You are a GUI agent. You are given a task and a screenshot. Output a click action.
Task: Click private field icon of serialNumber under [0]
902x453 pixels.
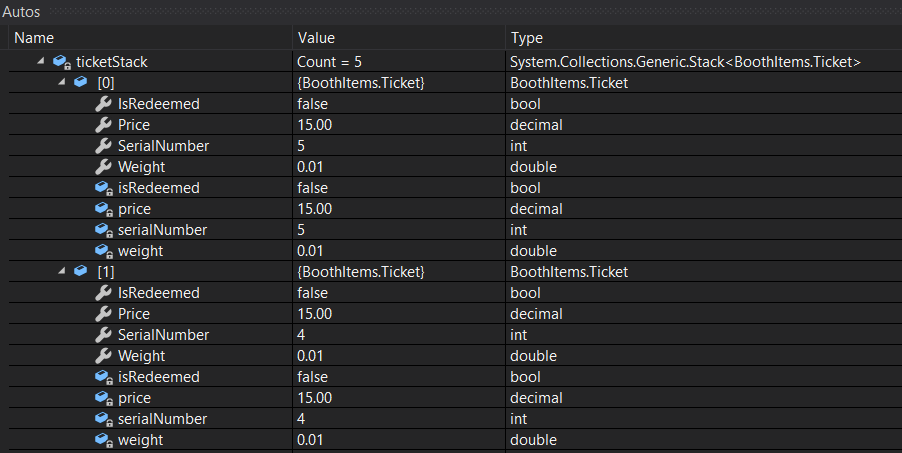coord(104,230)
